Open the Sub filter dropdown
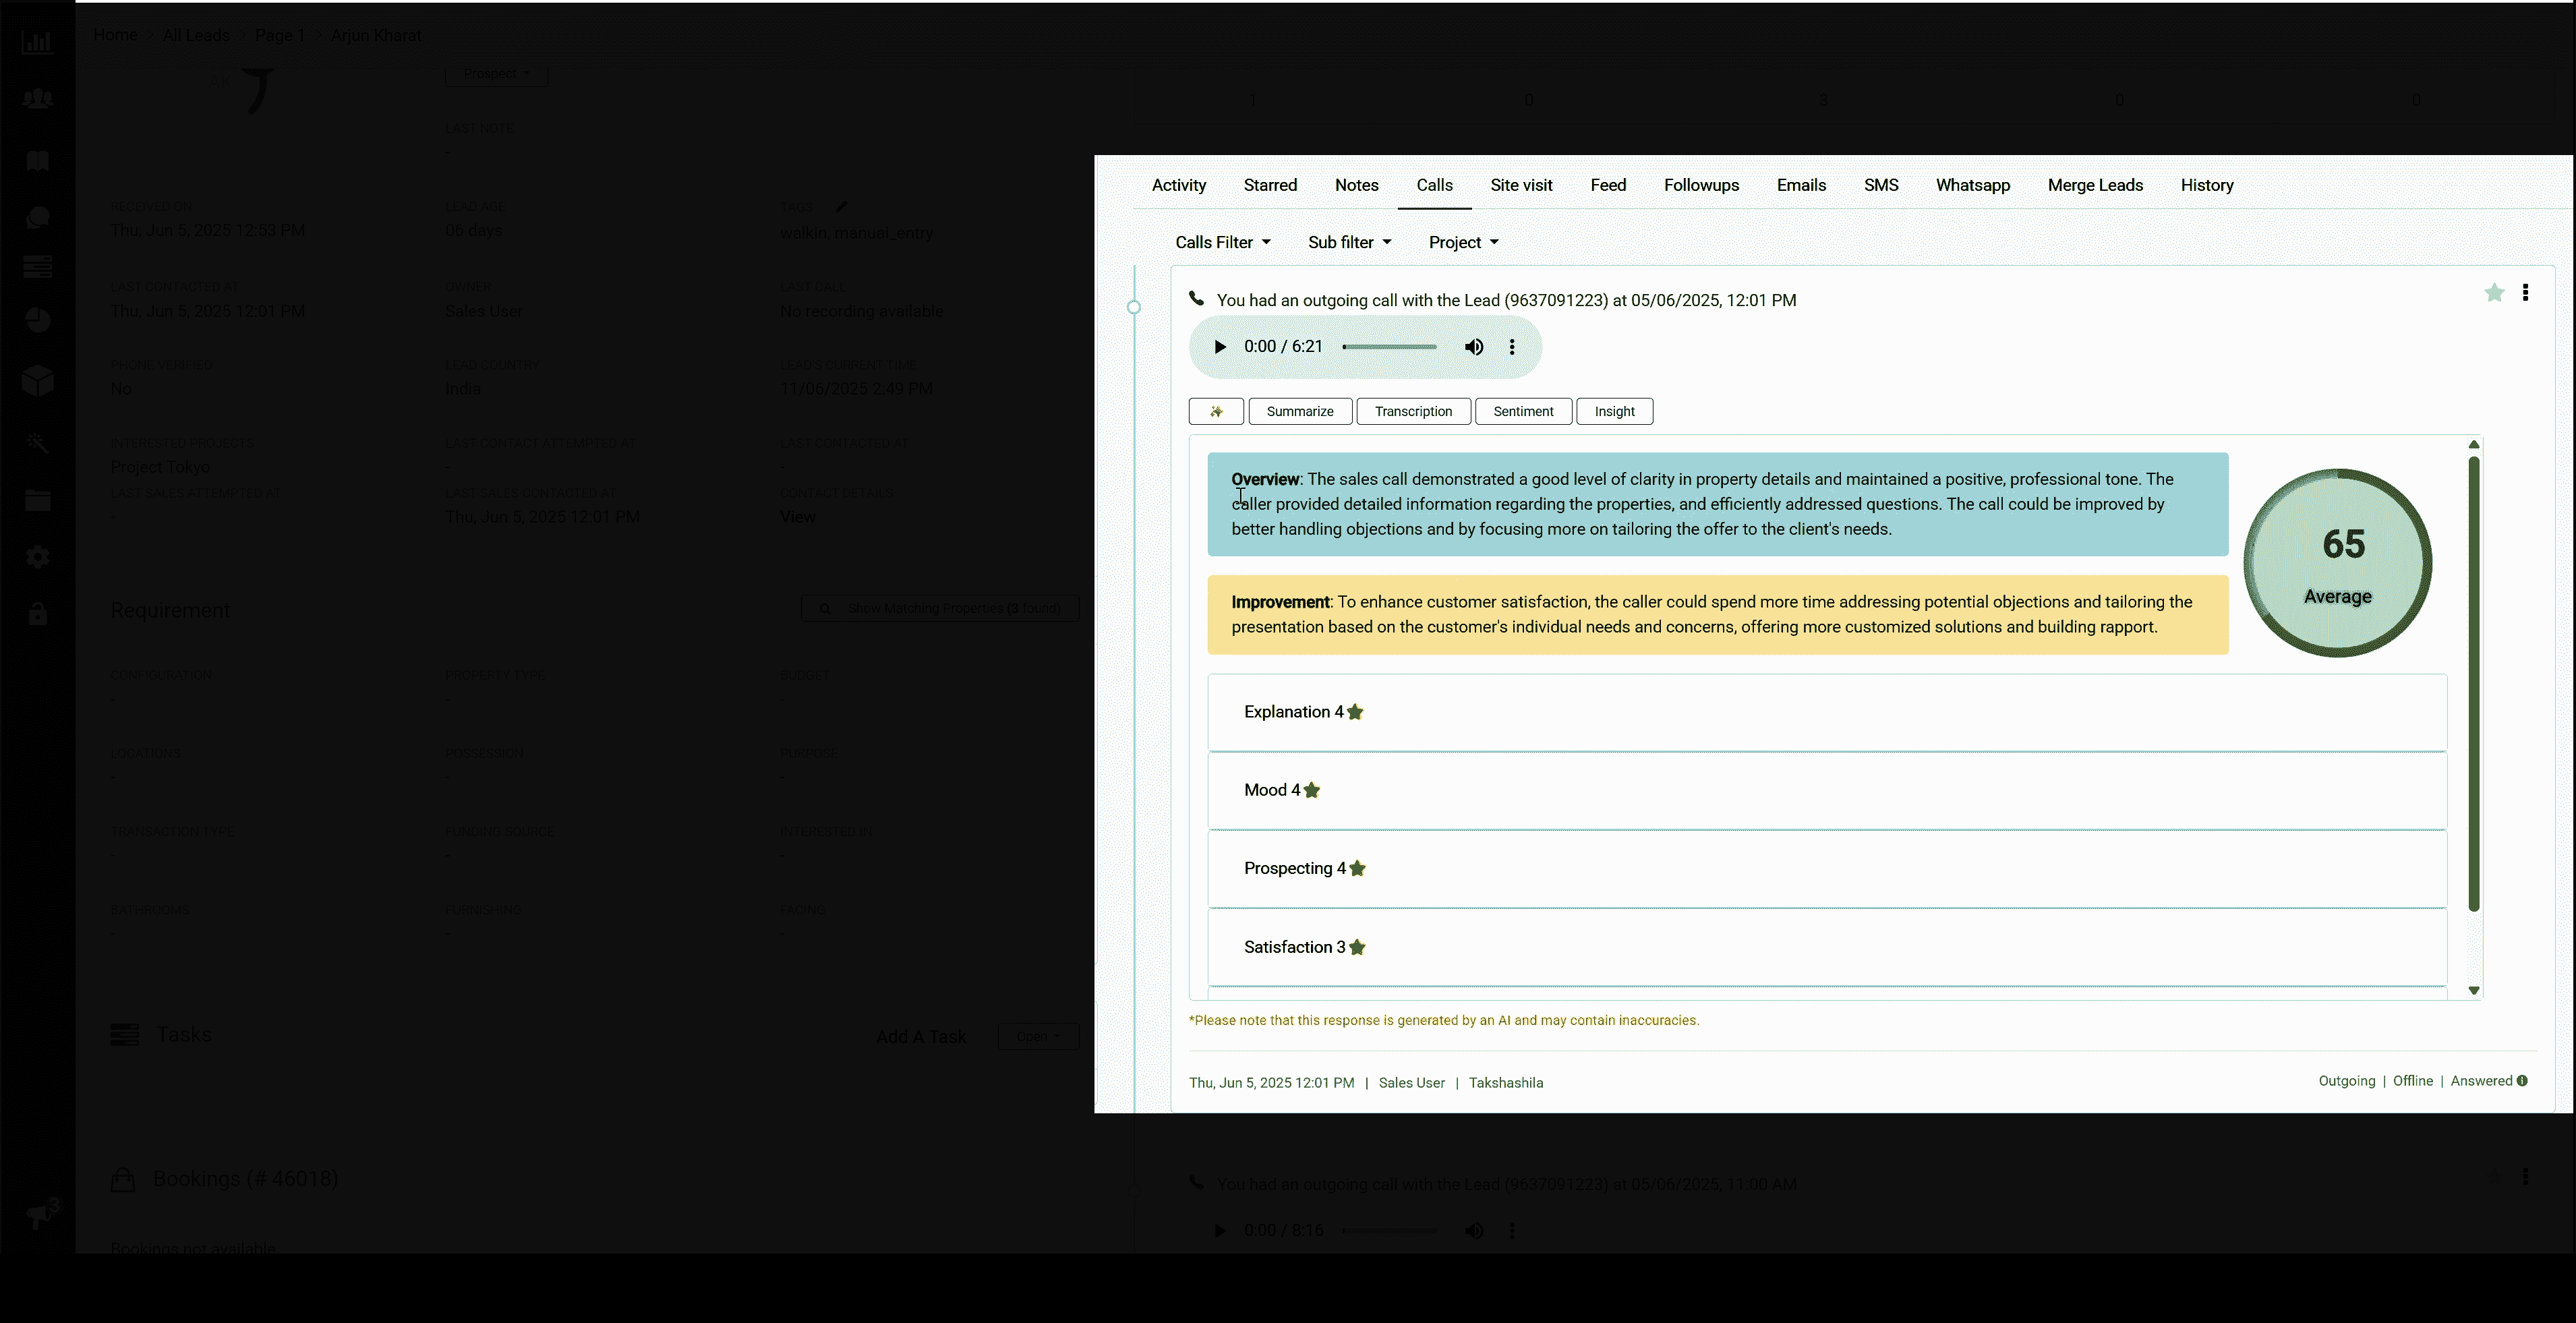This screenshot has width=2576, height=1323. pyautogui.click(x=1349, y=242)
